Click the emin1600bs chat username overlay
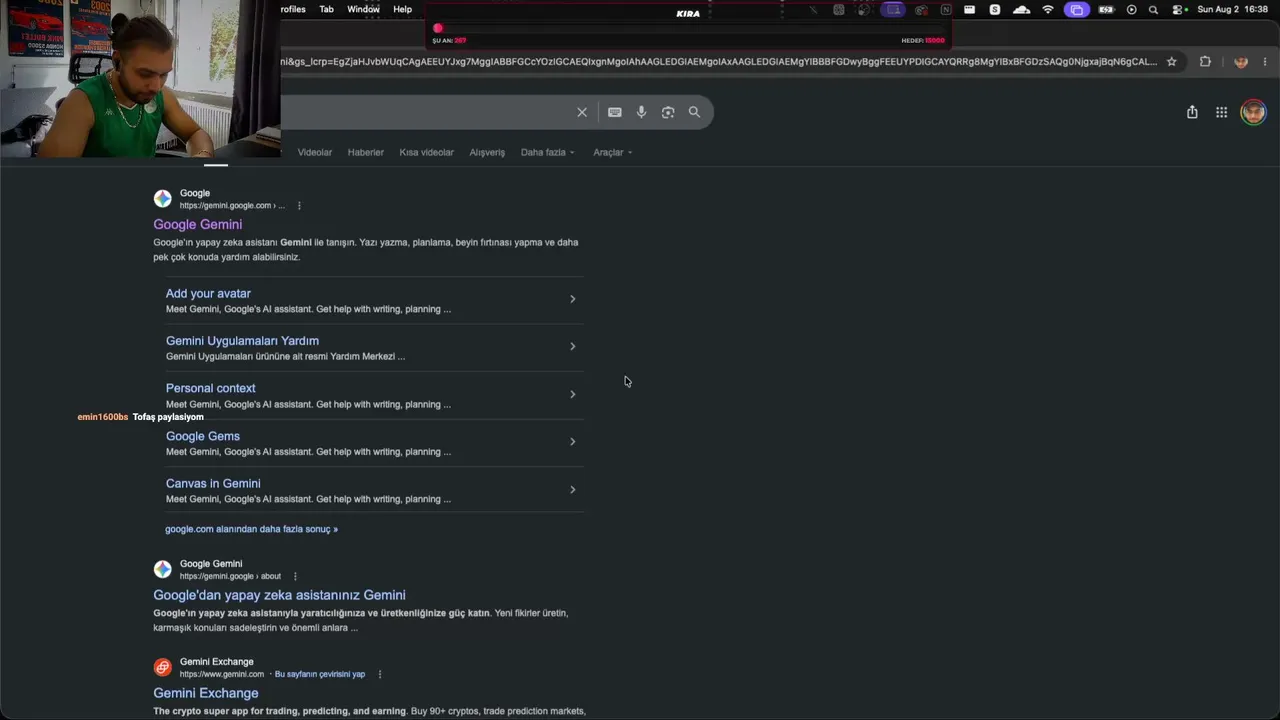The height and width of the screenshot is (720, 1280). 103,417
